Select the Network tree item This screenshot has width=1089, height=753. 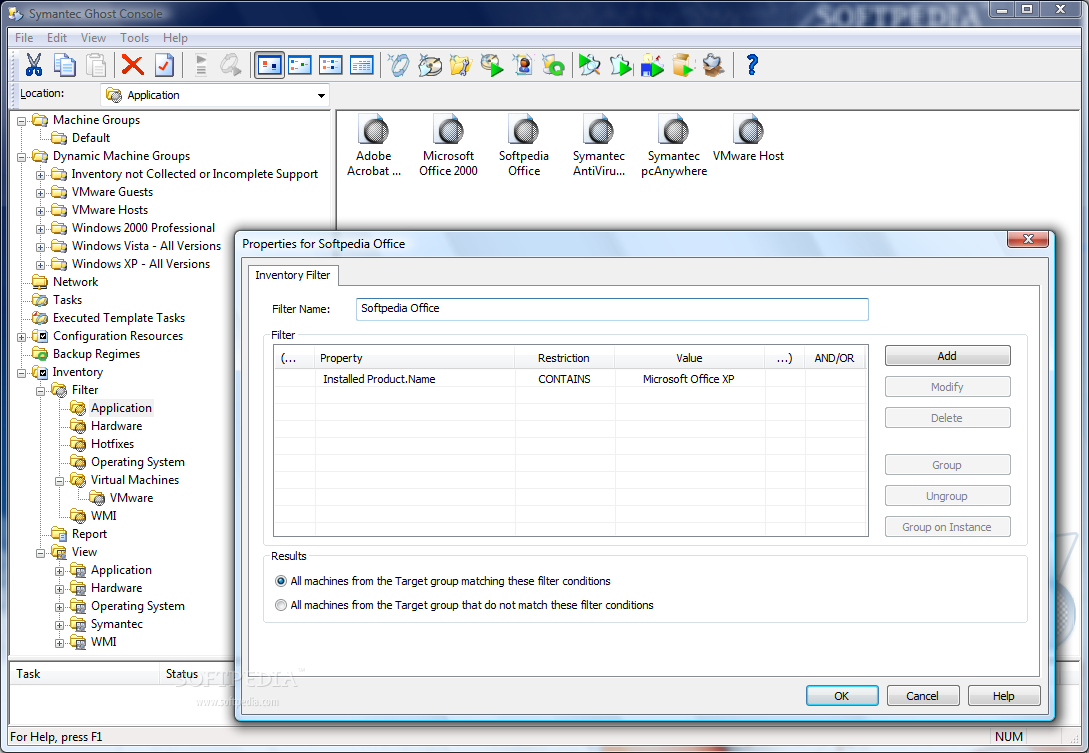click(75, 281)
